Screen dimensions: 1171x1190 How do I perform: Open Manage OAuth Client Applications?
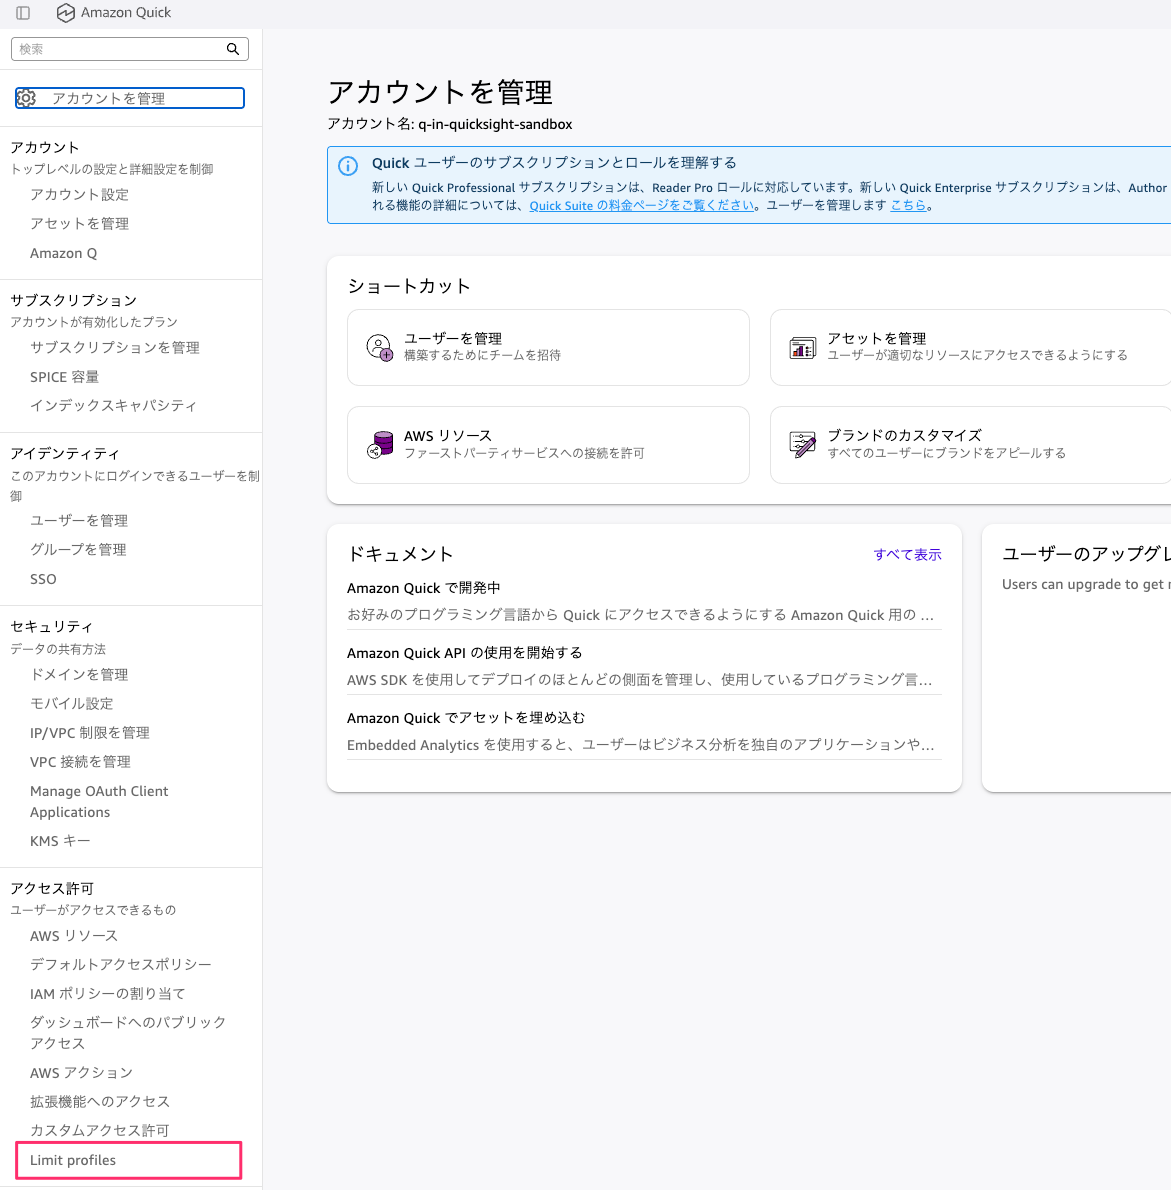pos(99,801)
